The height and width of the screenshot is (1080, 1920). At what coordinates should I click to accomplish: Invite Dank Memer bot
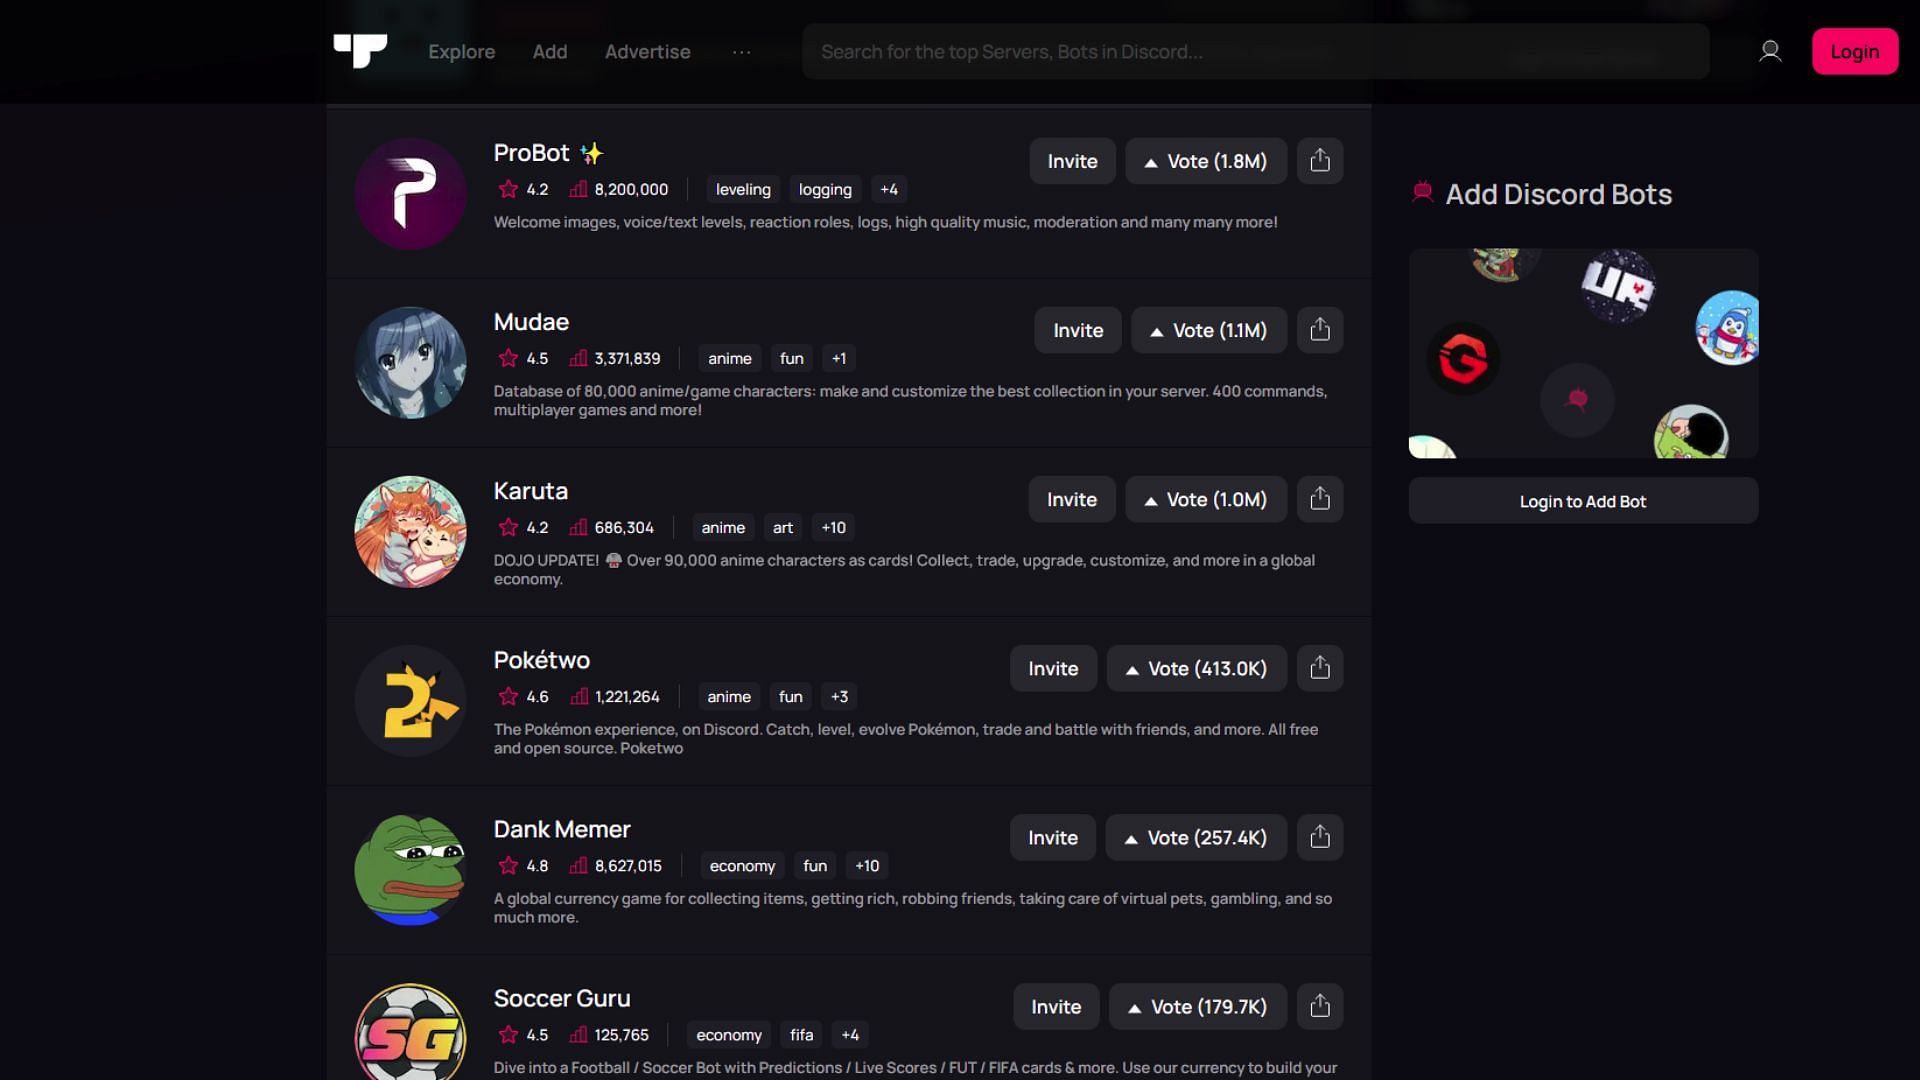point(1052,837)
